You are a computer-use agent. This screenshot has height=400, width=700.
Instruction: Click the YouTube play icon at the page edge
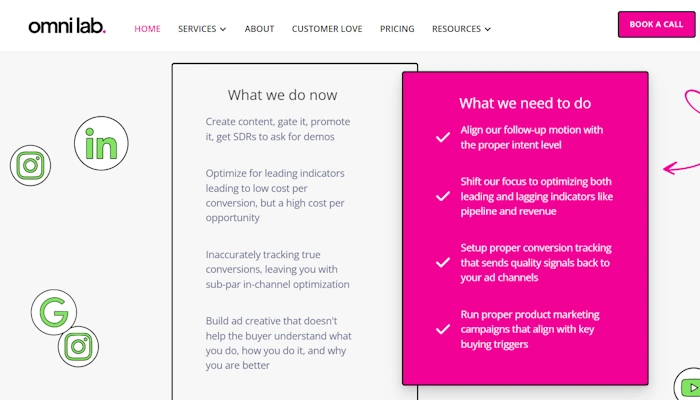tap(689, 385)
